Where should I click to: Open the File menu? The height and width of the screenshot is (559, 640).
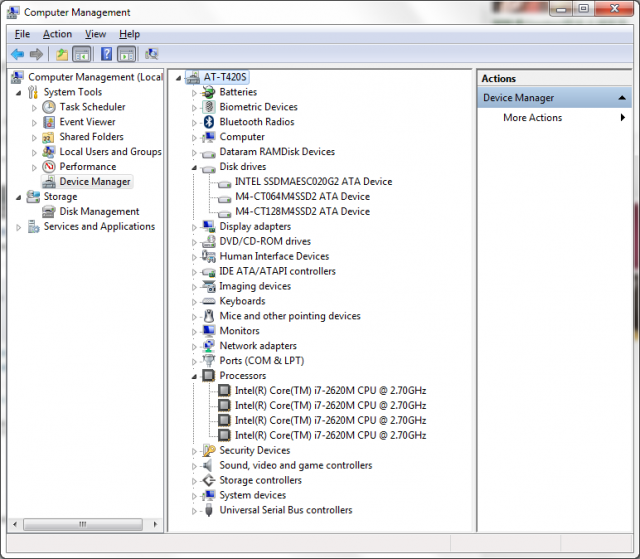pos(22,34)
